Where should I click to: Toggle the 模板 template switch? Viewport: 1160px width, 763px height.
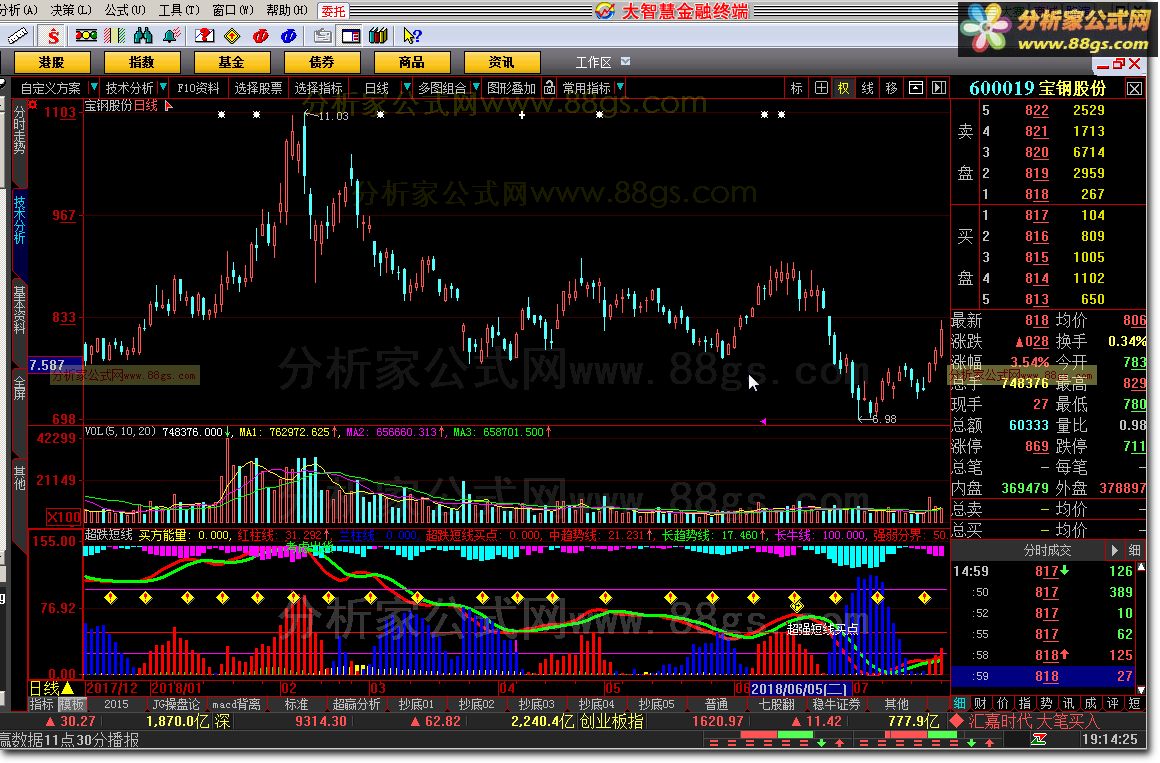pyautogui.click(x=72, y=704)
